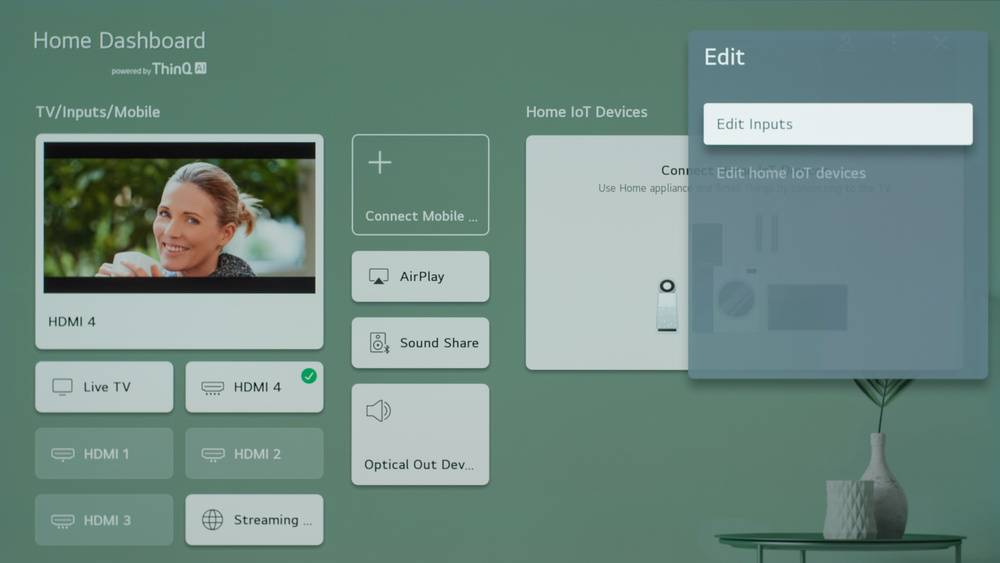This screenshot has width=1000, height=563.
Task: Open Sound Share via its speaker icon
Action: 379,343
